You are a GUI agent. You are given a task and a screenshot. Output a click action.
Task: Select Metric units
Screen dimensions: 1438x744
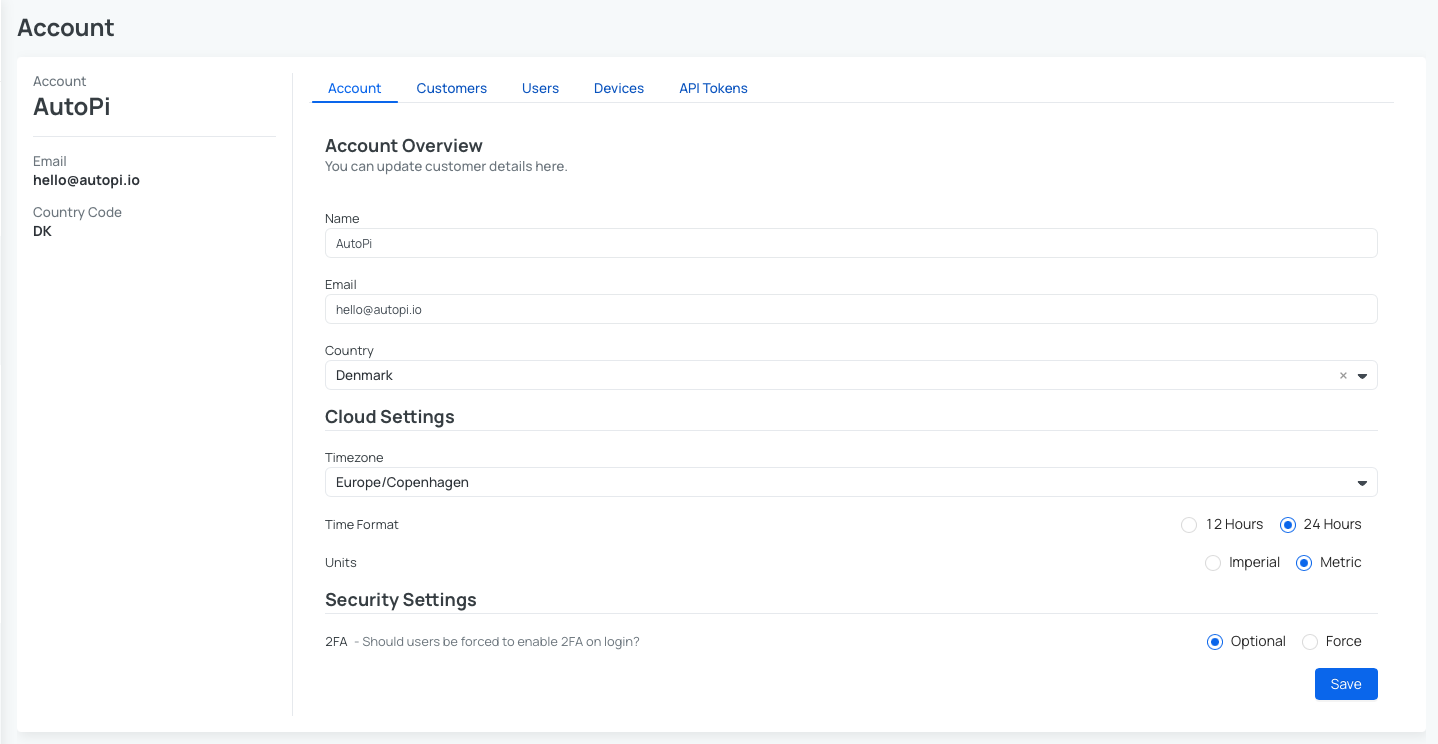pyautogui.click(x=1303, y=562)
